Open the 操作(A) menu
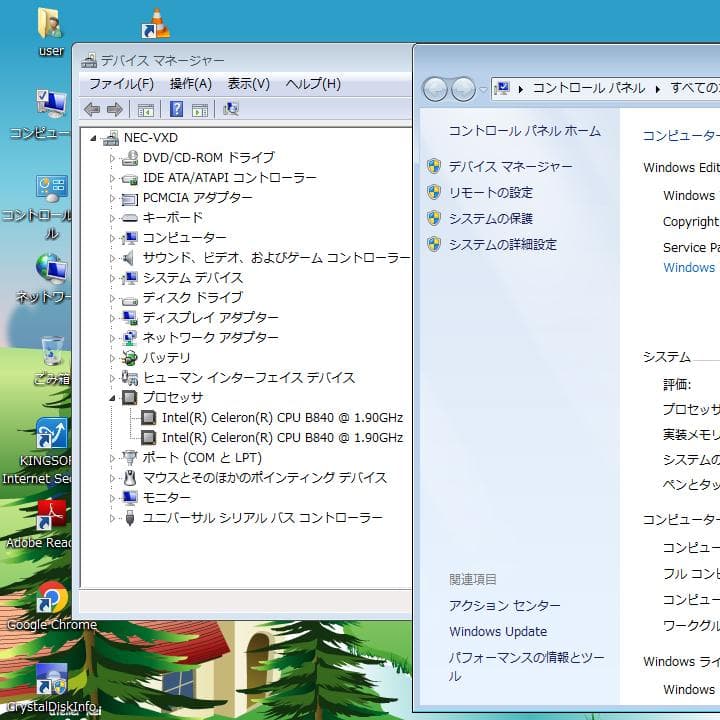Screen dimensions: 720x720 [191, 84]
